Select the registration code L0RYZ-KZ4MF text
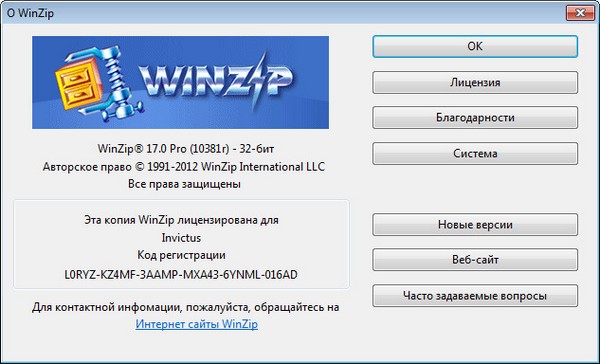The height and width of the screenshot is (364, 600). pos(181,275)
